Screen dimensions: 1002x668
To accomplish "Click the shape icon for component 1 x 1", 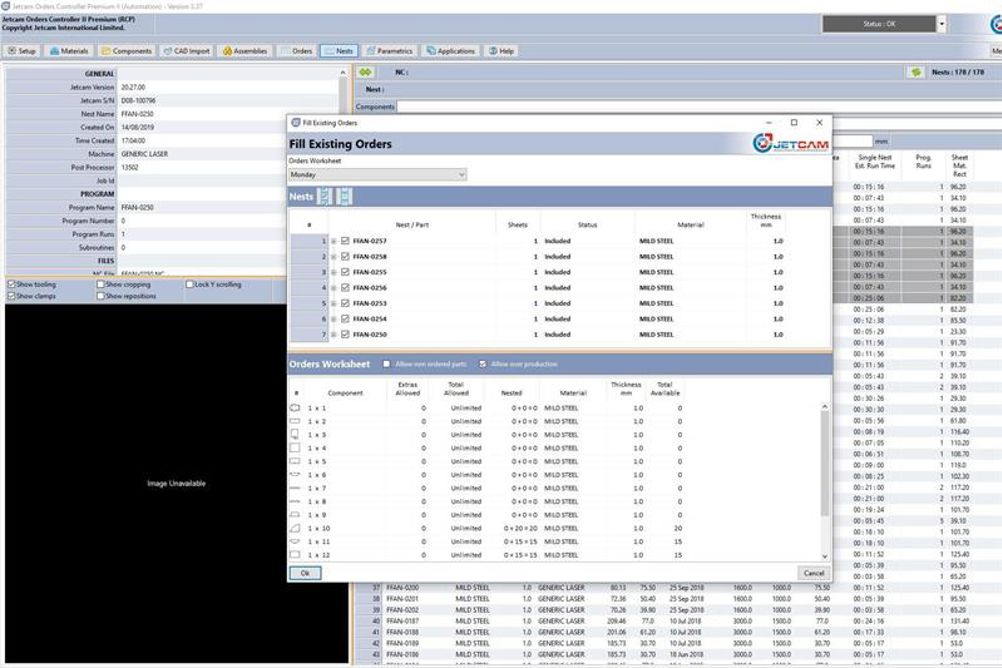I will (295, 407).
